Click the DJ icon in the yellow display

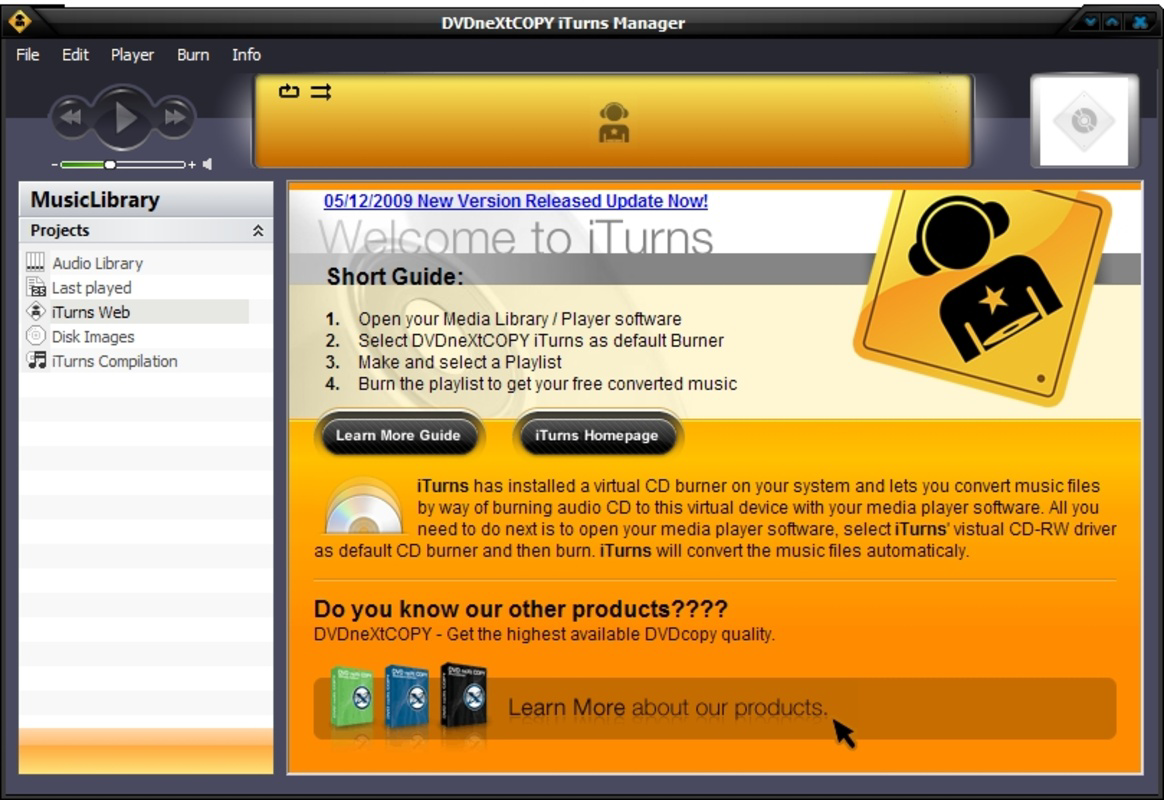[614, 122]
